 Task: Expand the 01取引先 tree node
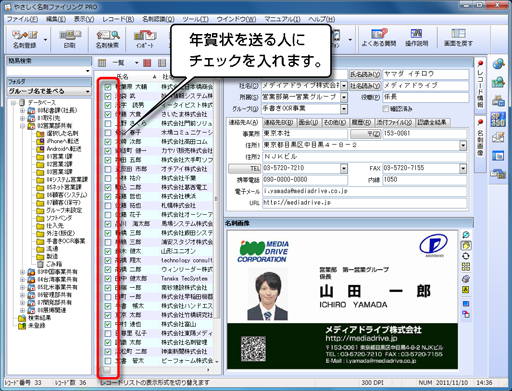(x=22, y=118)
